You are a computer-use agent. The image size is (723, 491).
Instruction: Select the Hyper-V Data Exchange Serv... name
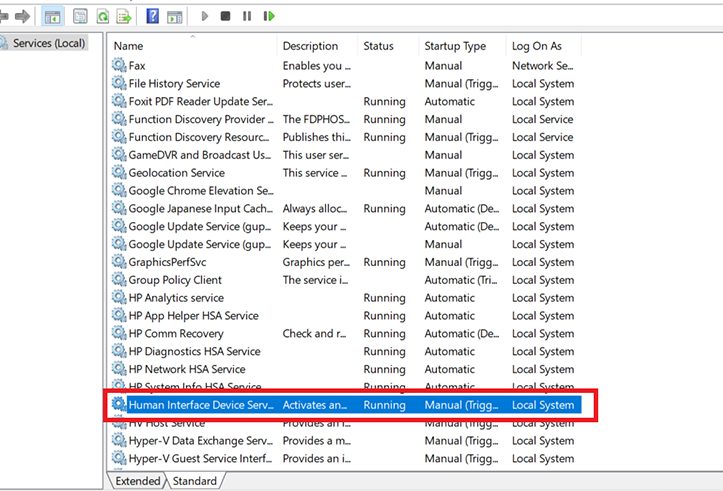point(201,441)
